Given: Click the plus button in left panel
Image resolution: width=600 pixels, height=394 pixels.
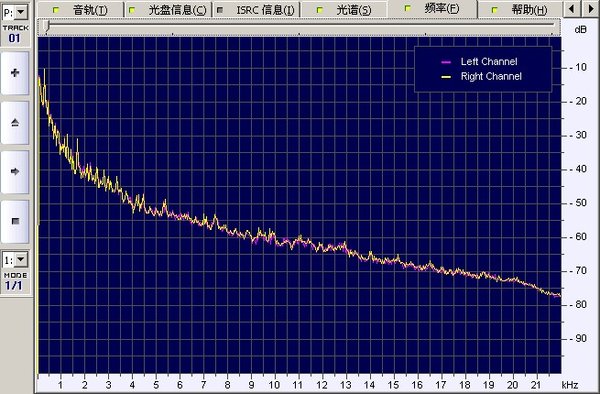Looking at the screenshot, I should point(15,73).
